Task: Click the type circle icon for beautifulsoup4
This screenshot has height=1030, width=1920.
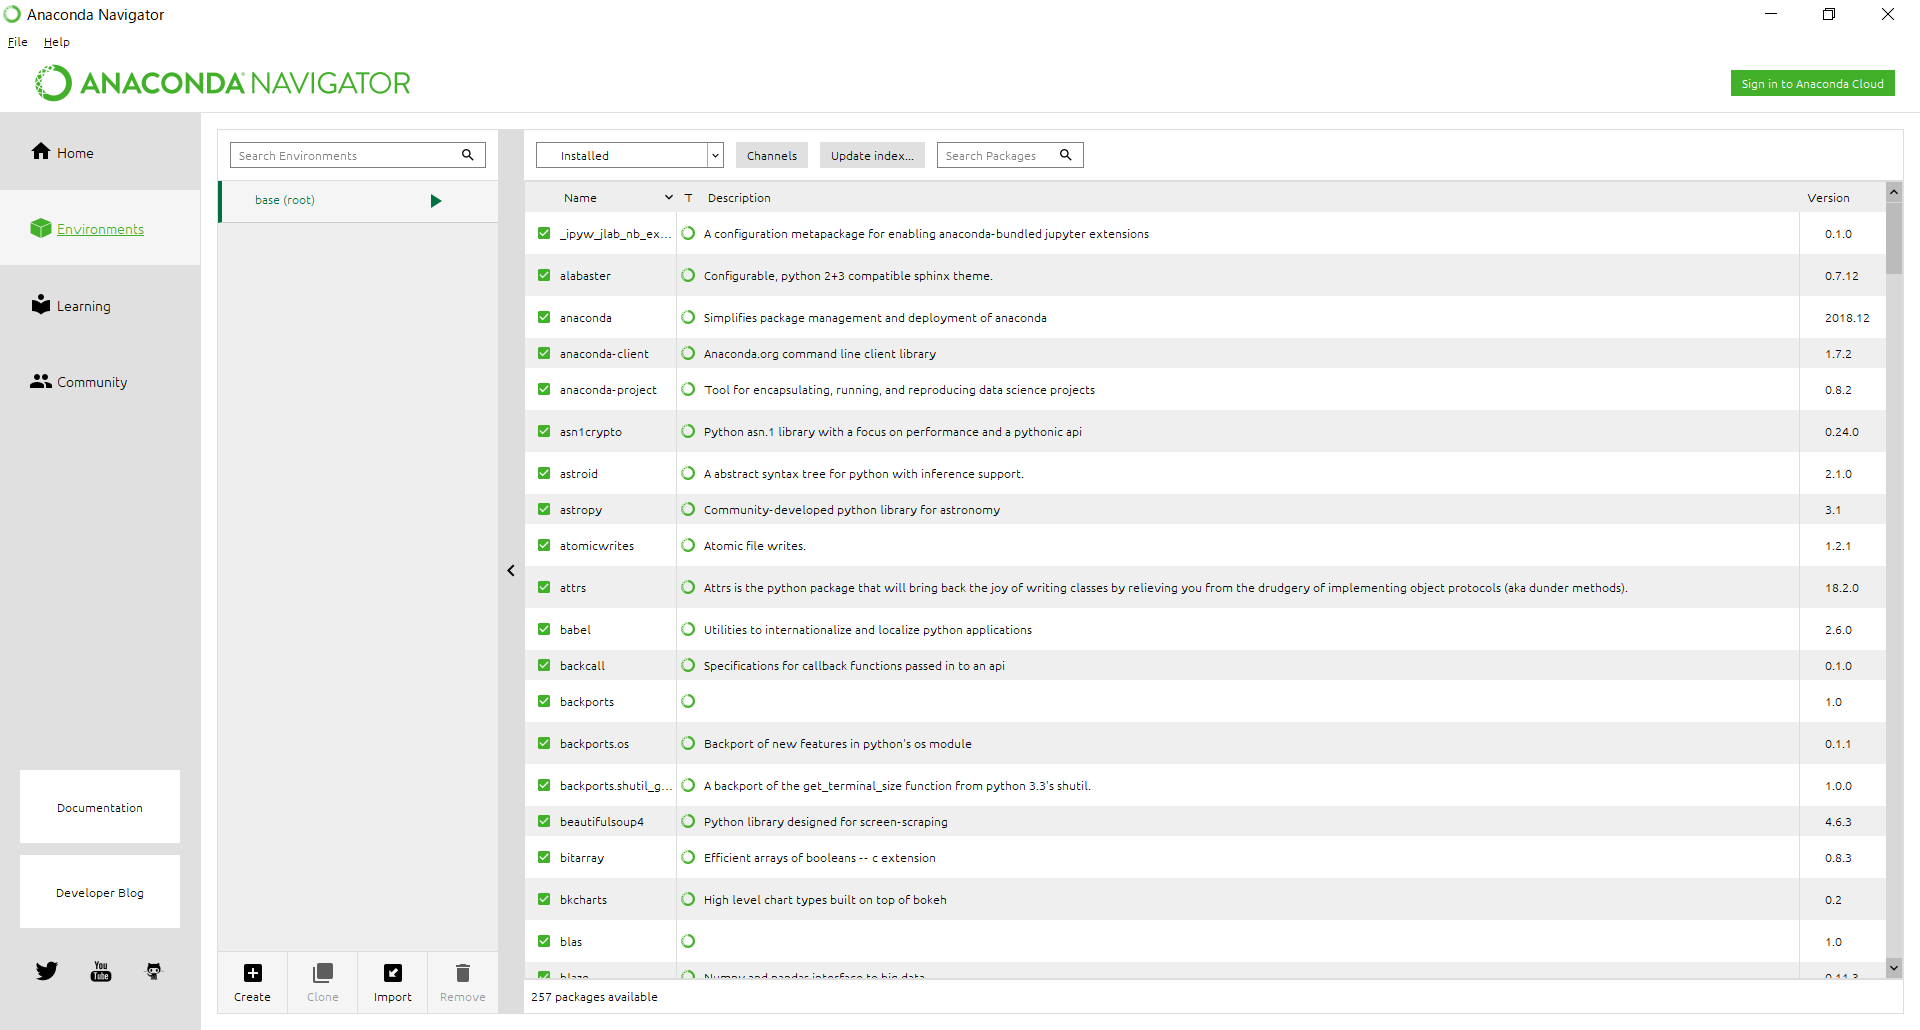Action: pos(688,821)
